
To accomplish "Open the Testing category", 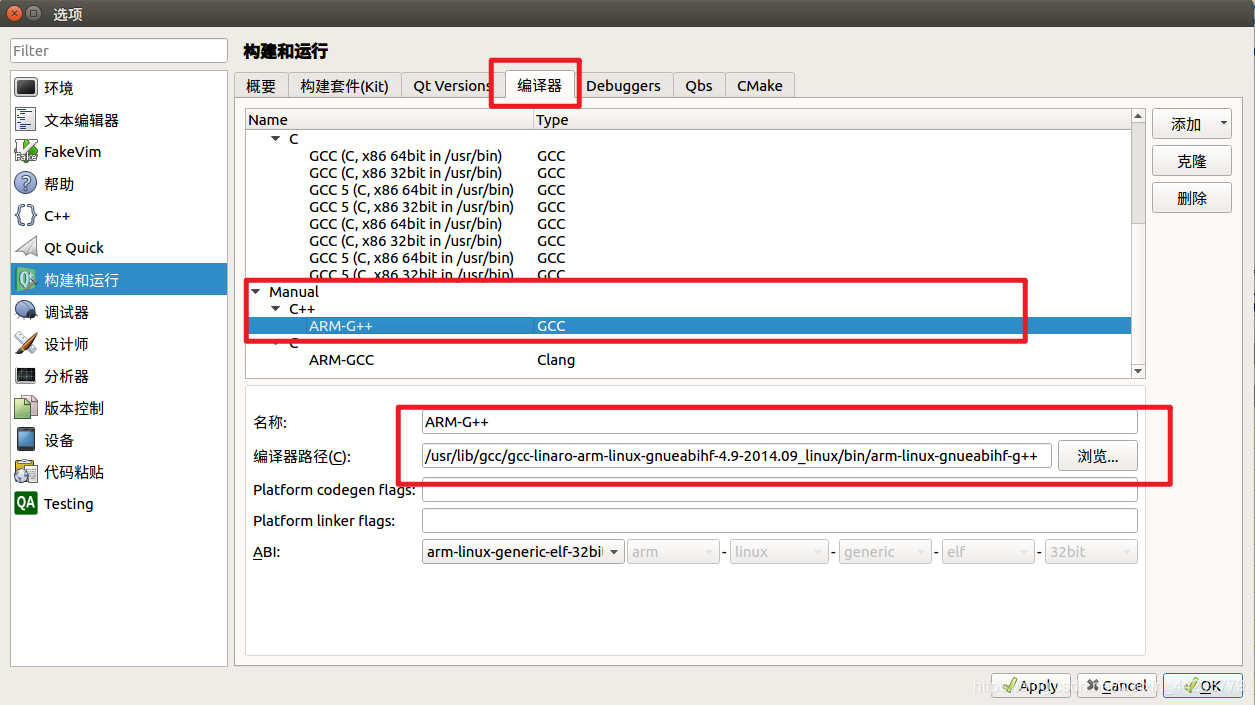I will (x=119, y=504).
